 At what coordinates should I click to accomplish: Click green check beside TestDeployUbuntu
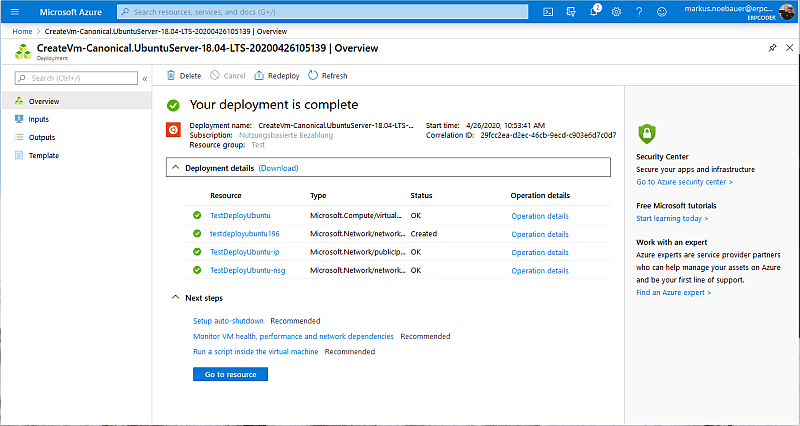197,215
